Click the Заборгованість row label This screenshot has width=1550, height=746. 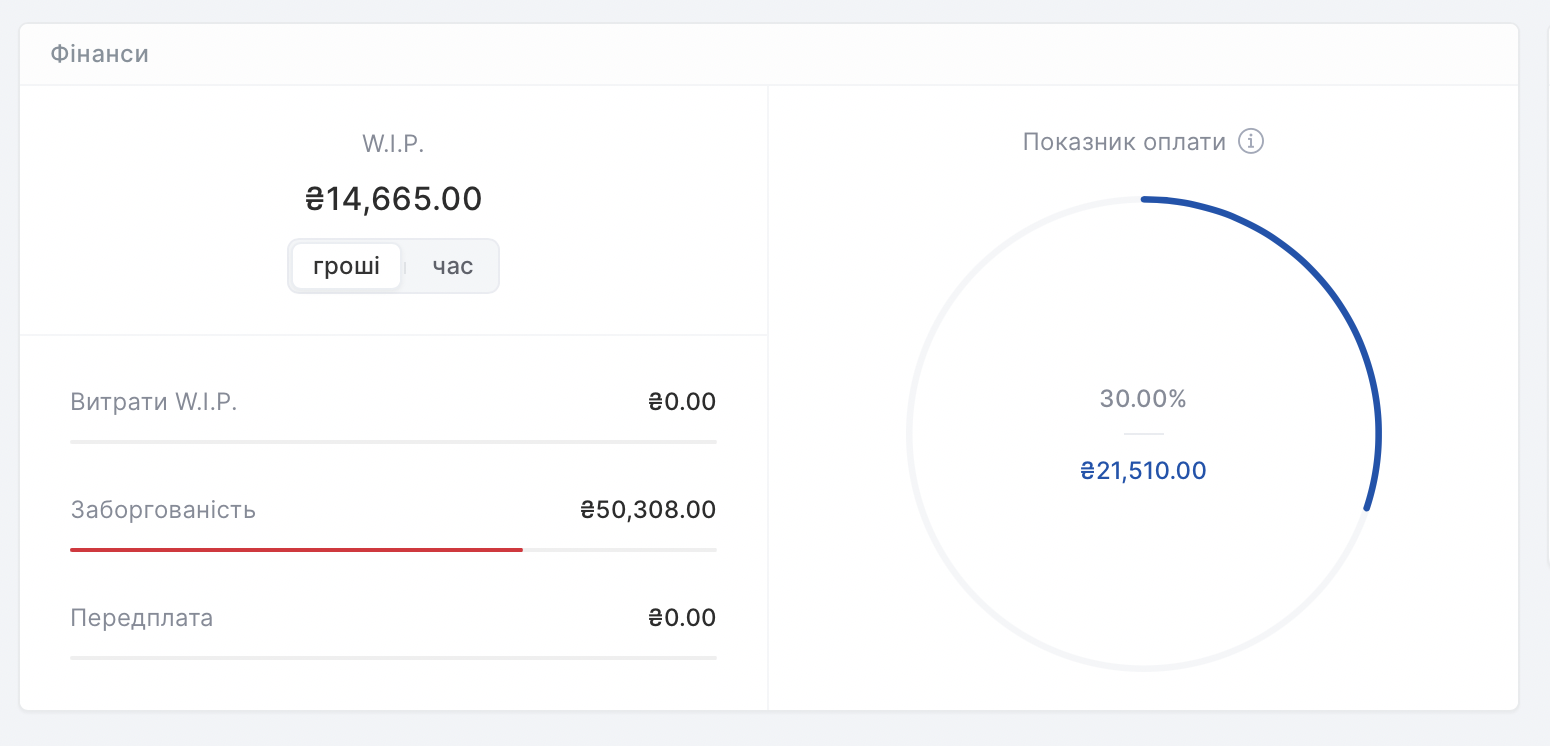[163, 510]
